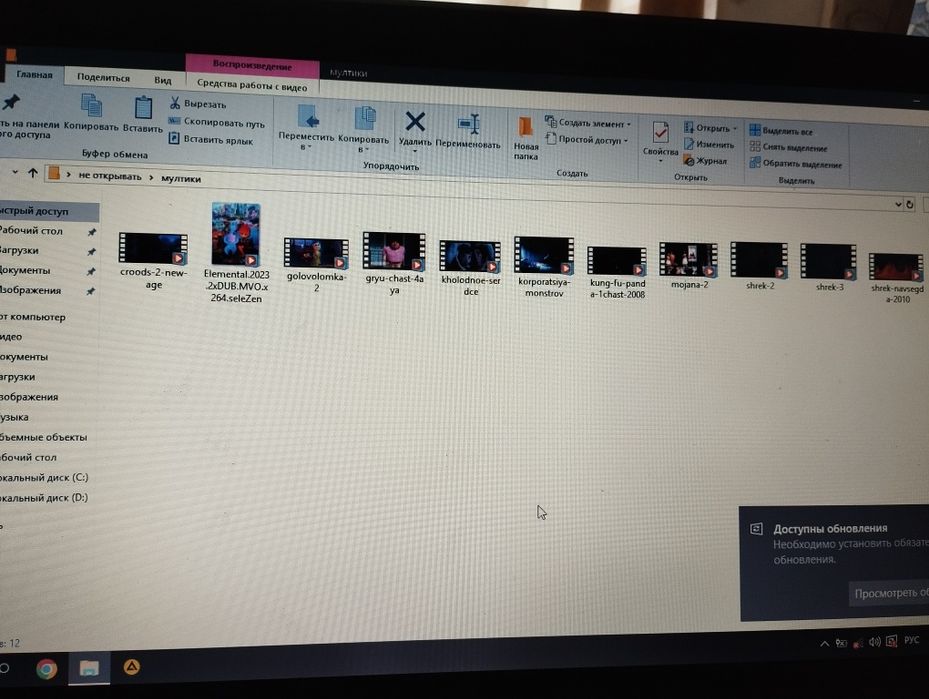Select the shrek-3 video file
The width and height of the screenshot is (929, 699).
click(828, 268)
